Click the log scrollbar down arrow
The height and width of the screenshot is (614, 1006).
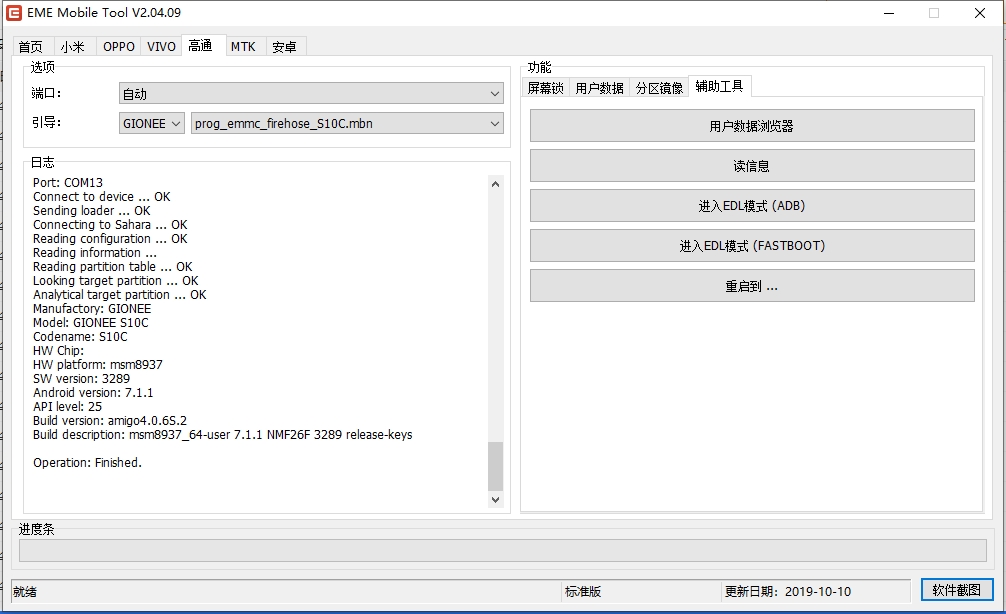(x=495, y=499)
